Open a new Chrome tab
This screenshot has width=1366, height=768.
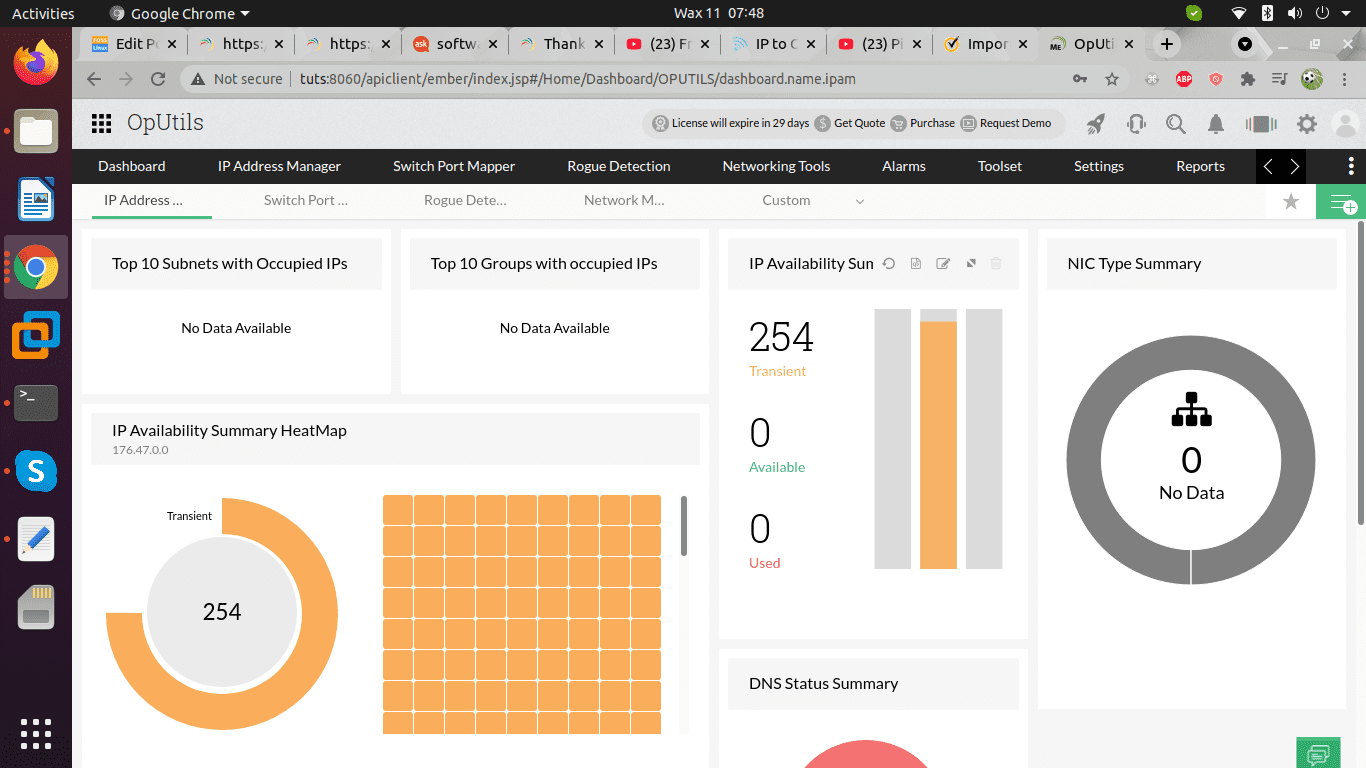click(1166, 44)
